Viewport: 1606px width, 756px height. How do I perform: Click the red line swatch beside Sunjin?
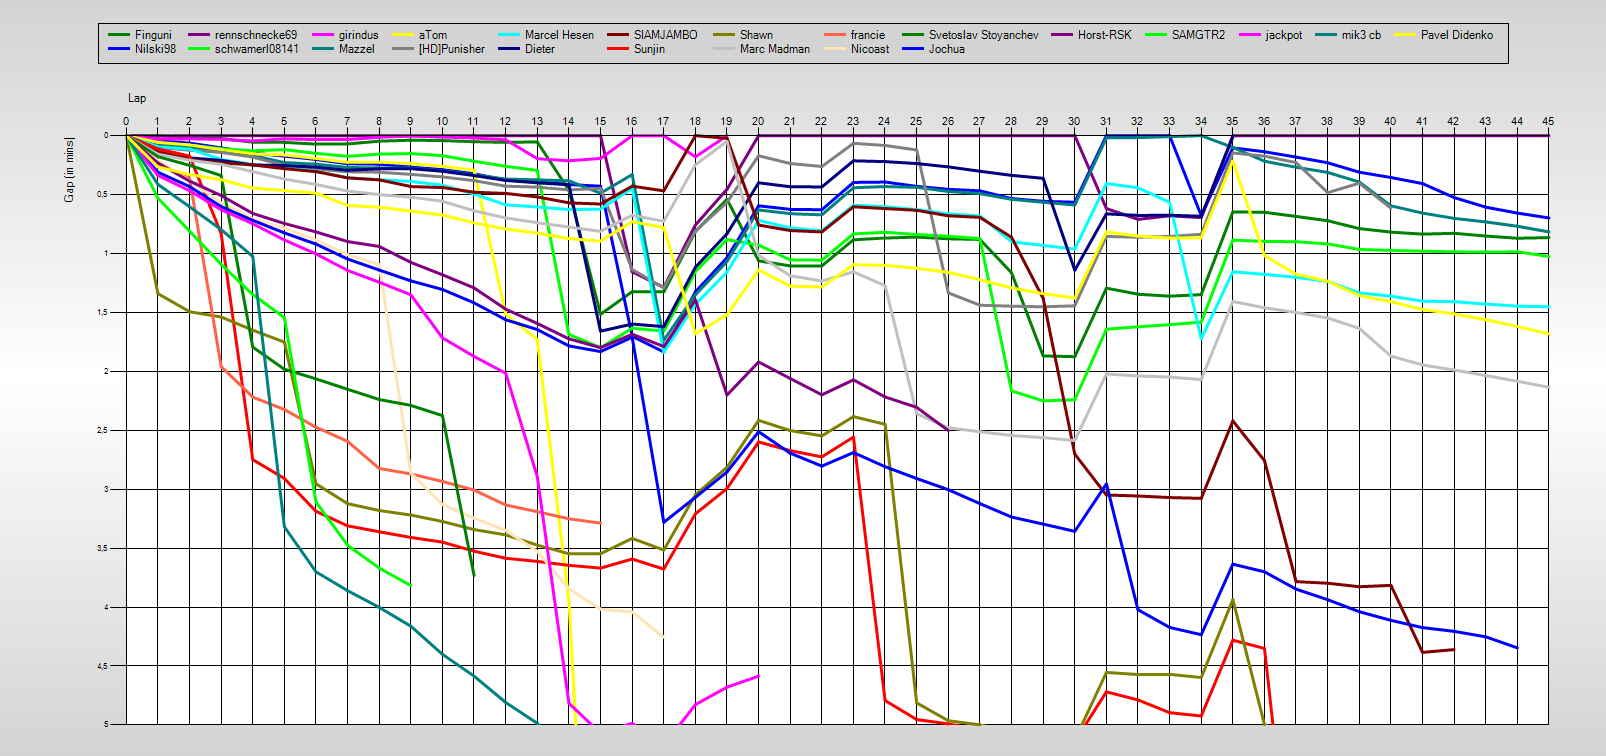(617, 49)
